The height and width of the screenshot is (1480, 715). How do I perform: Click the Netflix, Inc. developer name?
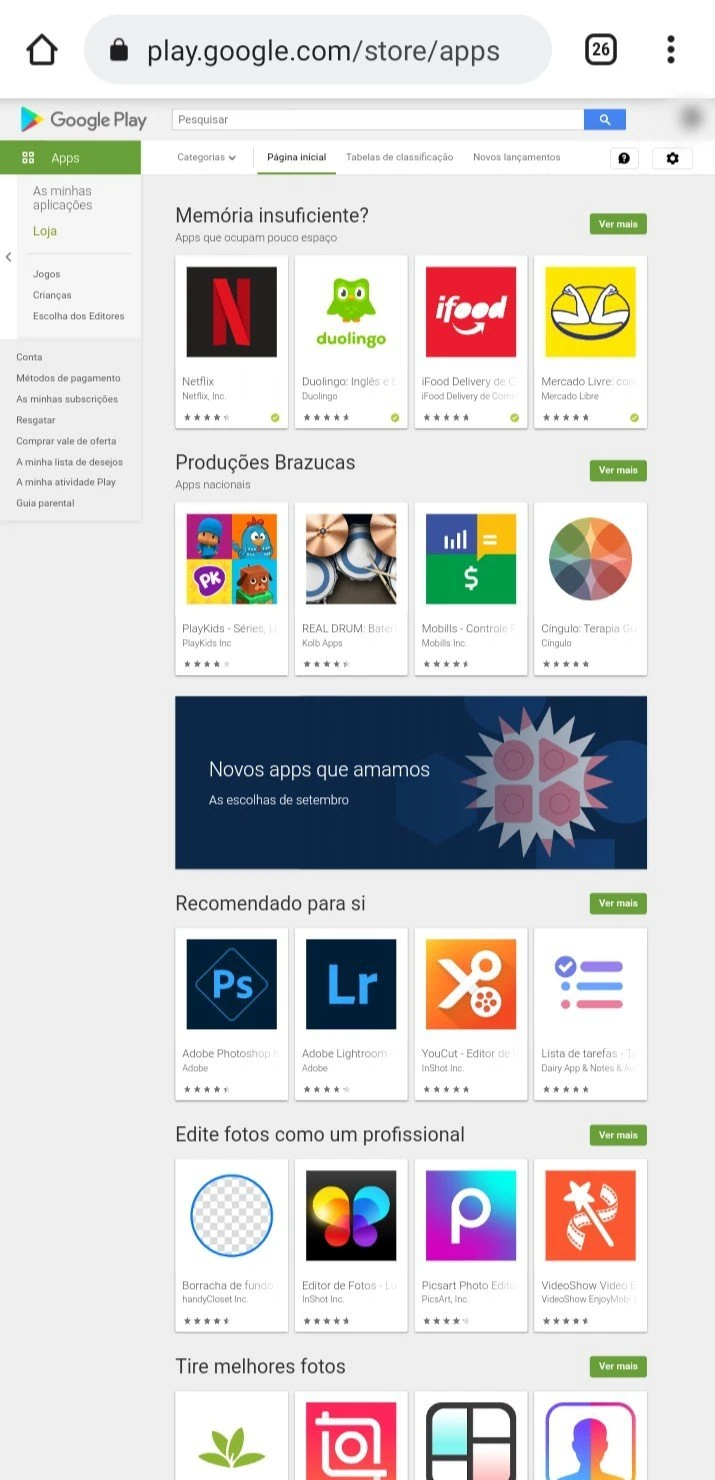point(204,396)
